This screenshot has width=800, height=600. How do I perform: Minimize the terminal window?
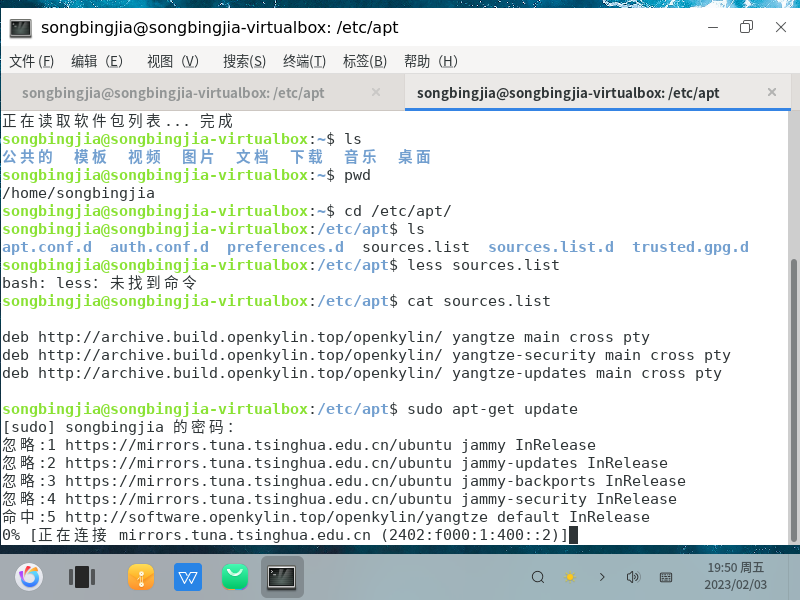click(x=713, y=27)
